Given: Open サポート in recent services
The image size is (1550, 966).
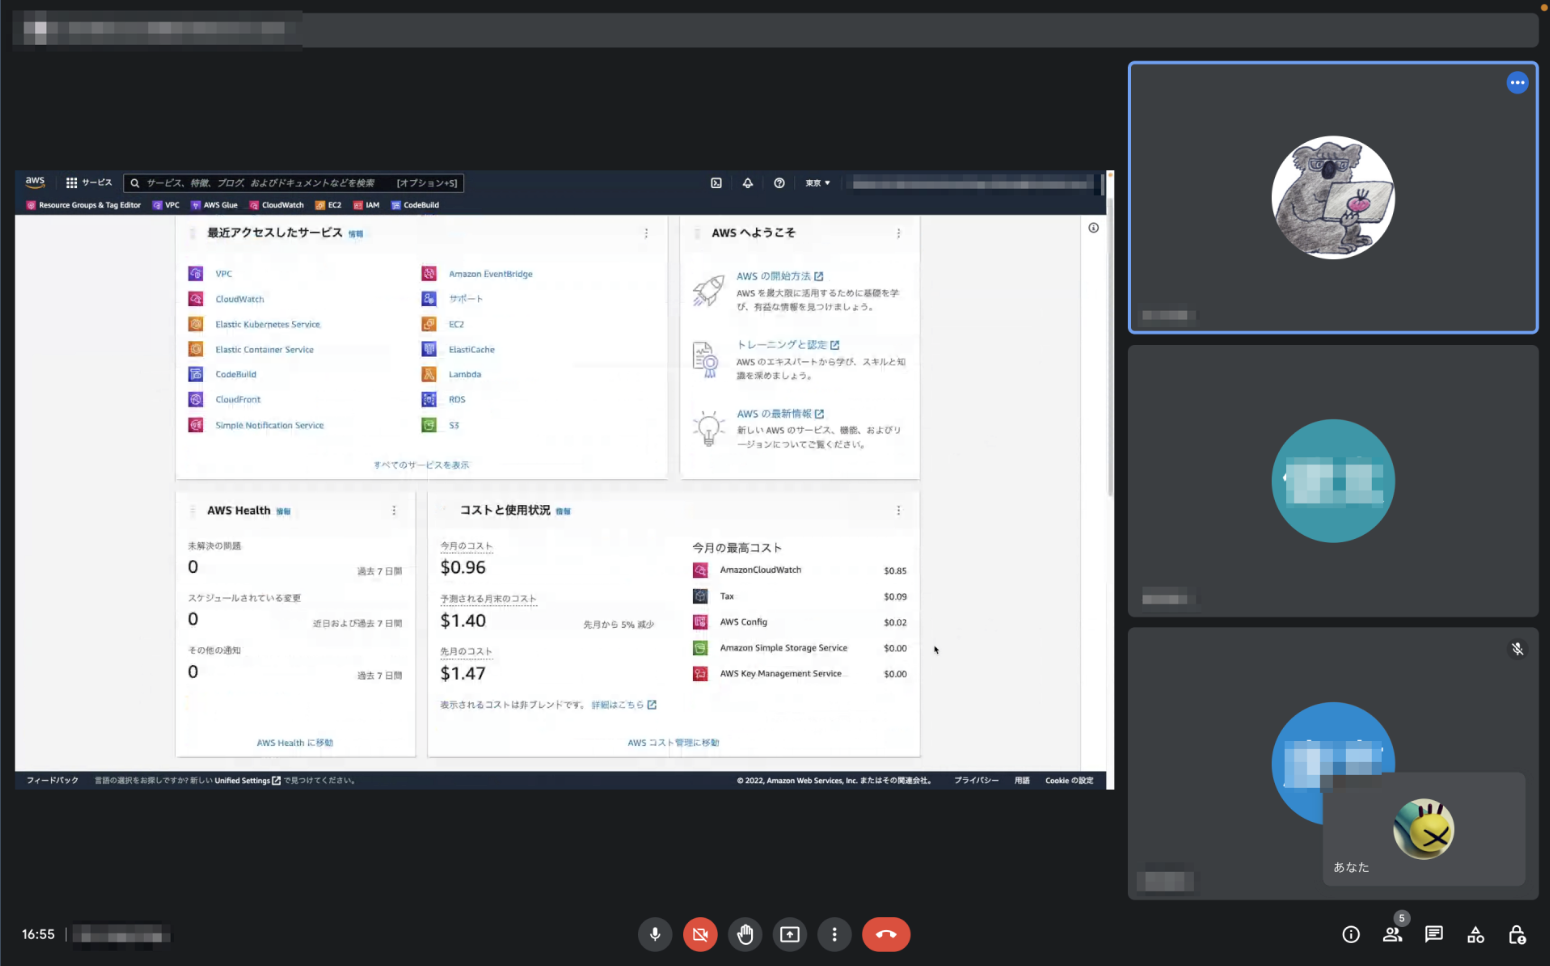Looking at the screenshot, I should [x=466, y=299].
